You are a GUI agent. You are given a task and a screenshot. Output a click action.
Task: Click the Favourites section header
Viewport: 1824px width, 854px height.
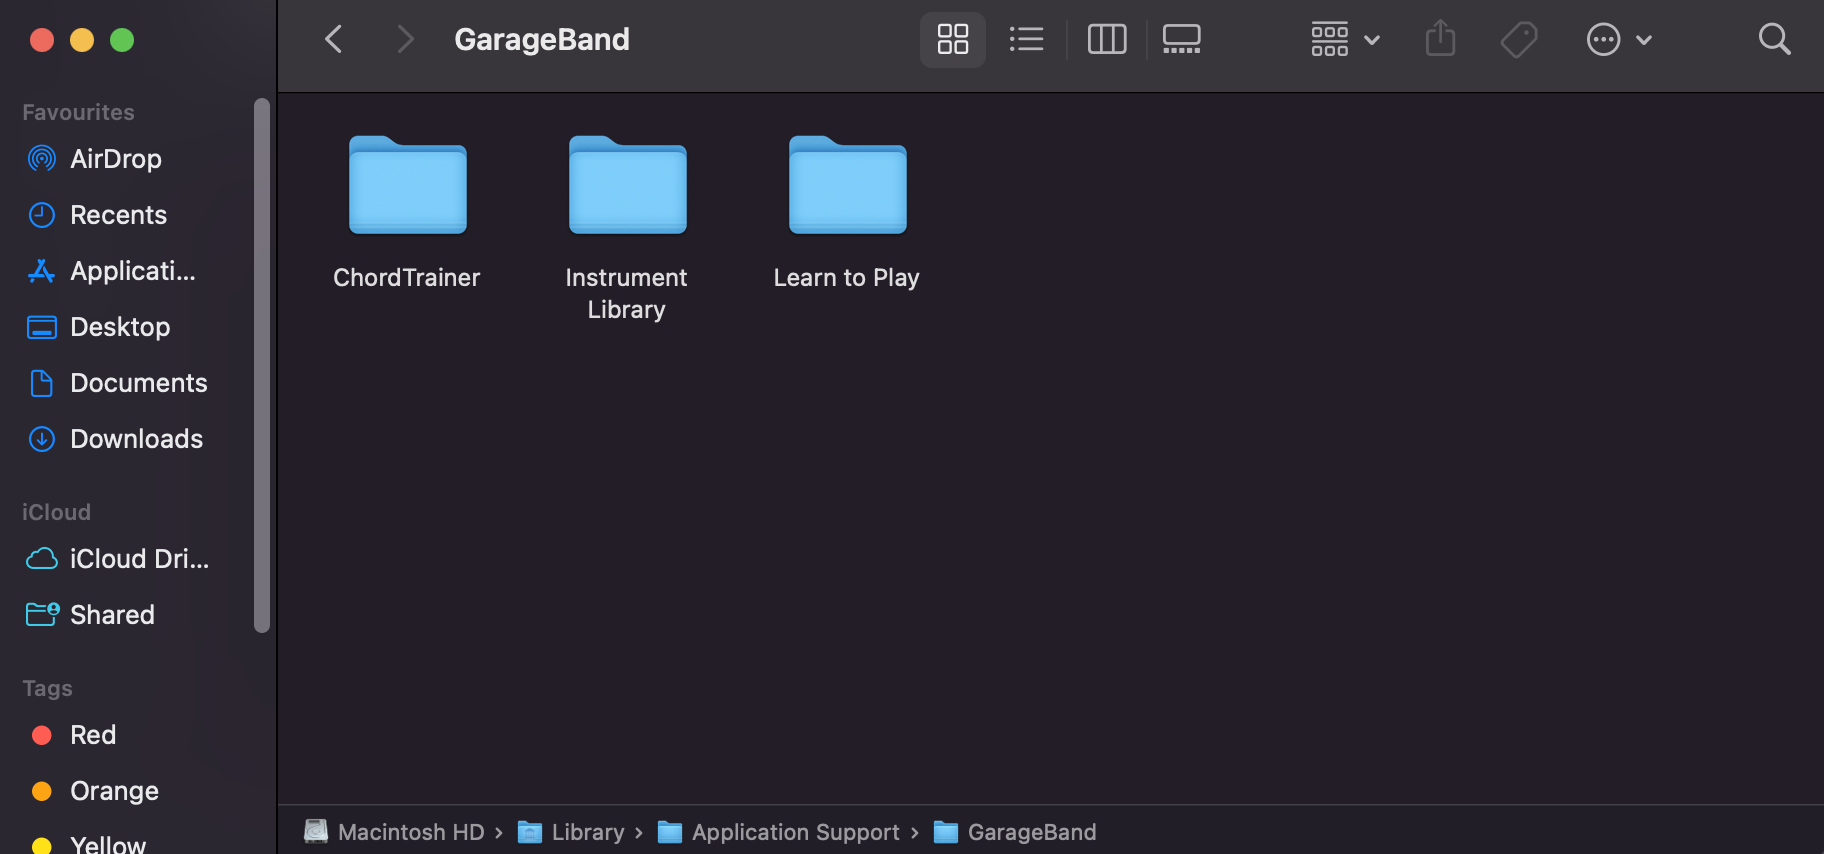(x=78, y=112)
